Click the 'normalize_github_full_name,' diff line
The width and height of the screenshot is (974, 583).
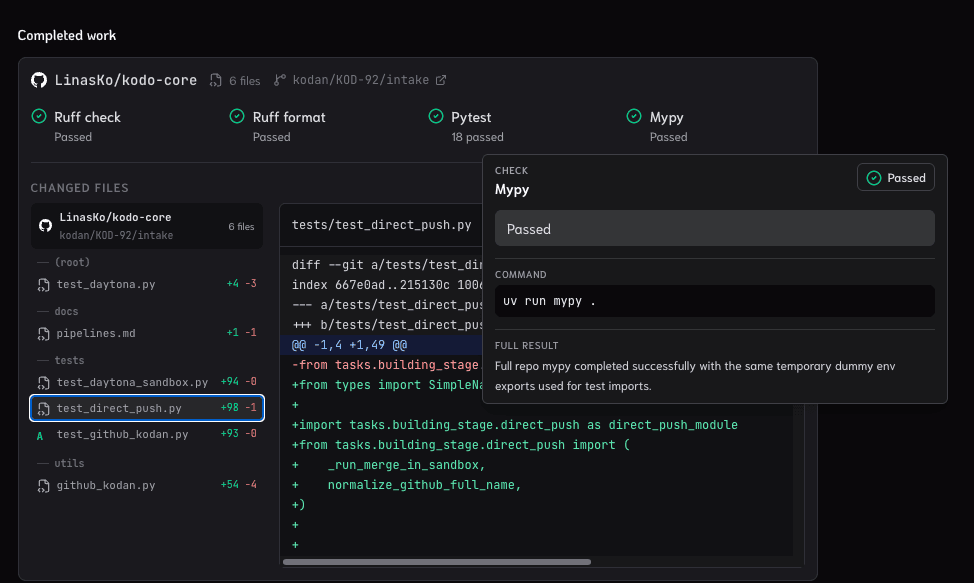click(x=424, y=485)
